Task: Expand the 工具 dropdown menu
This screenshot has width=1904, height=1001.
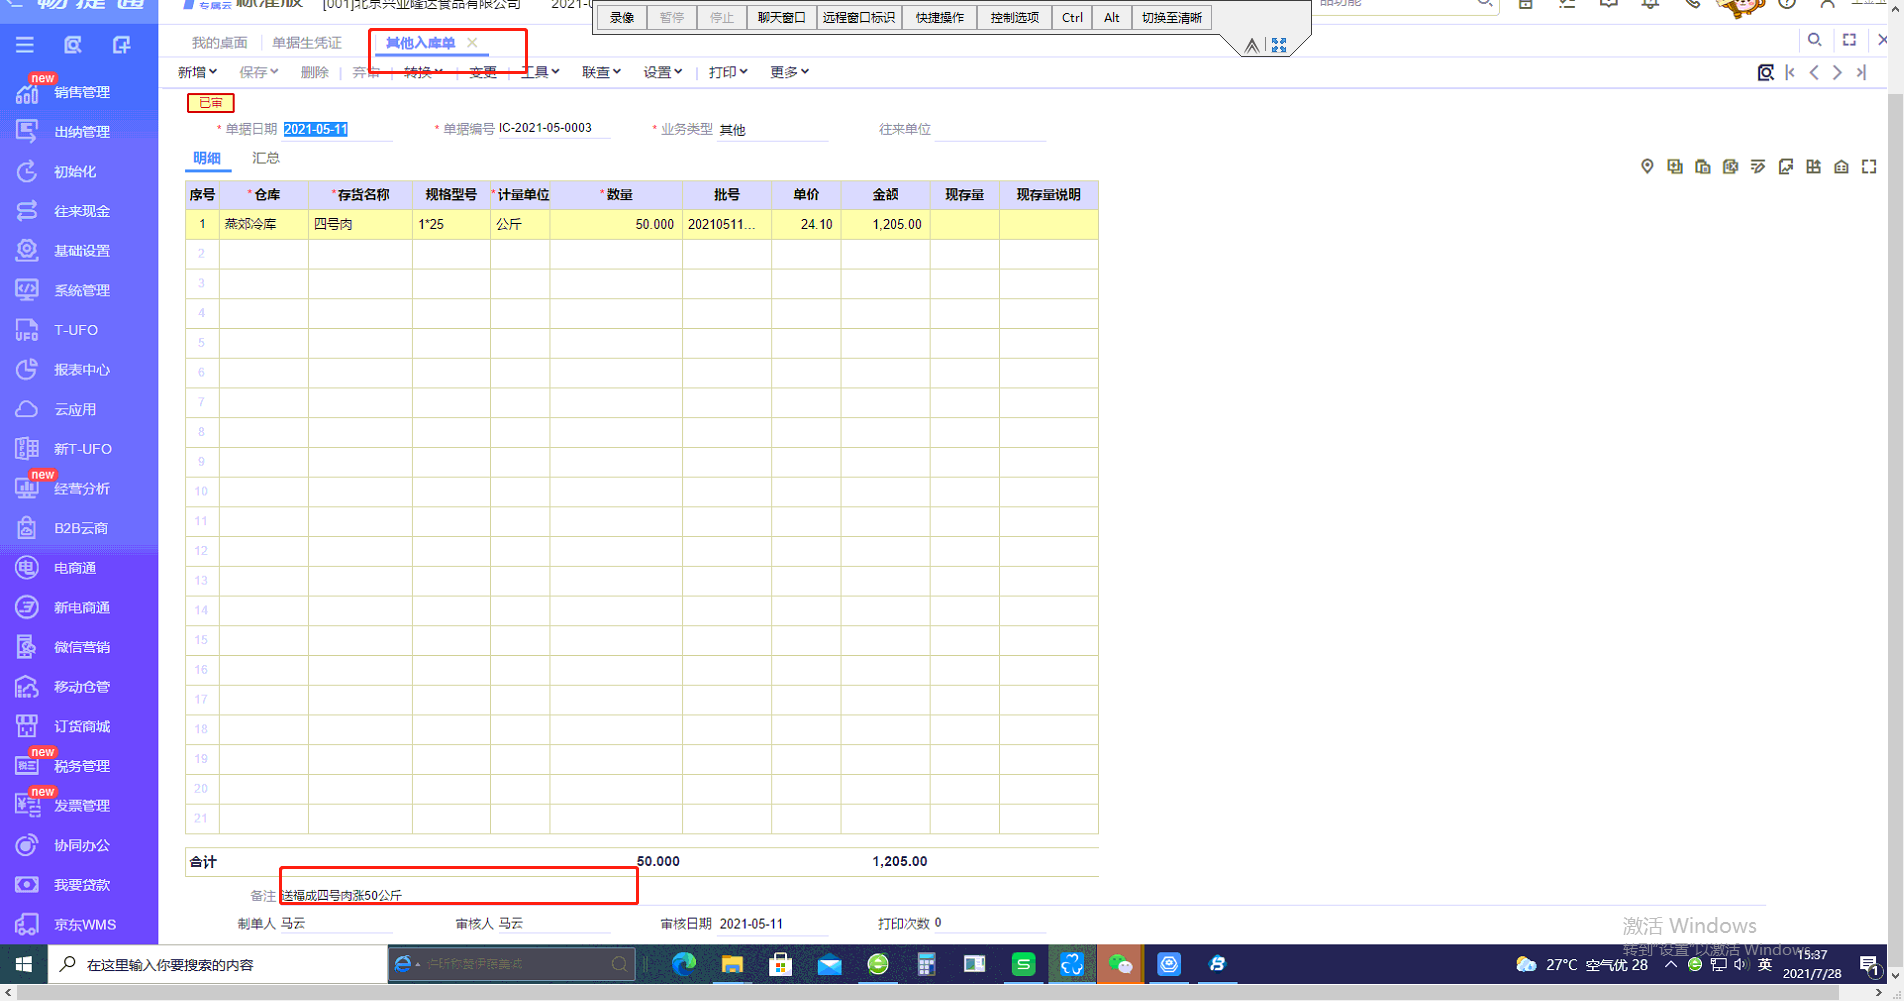Action: point(540,72)
